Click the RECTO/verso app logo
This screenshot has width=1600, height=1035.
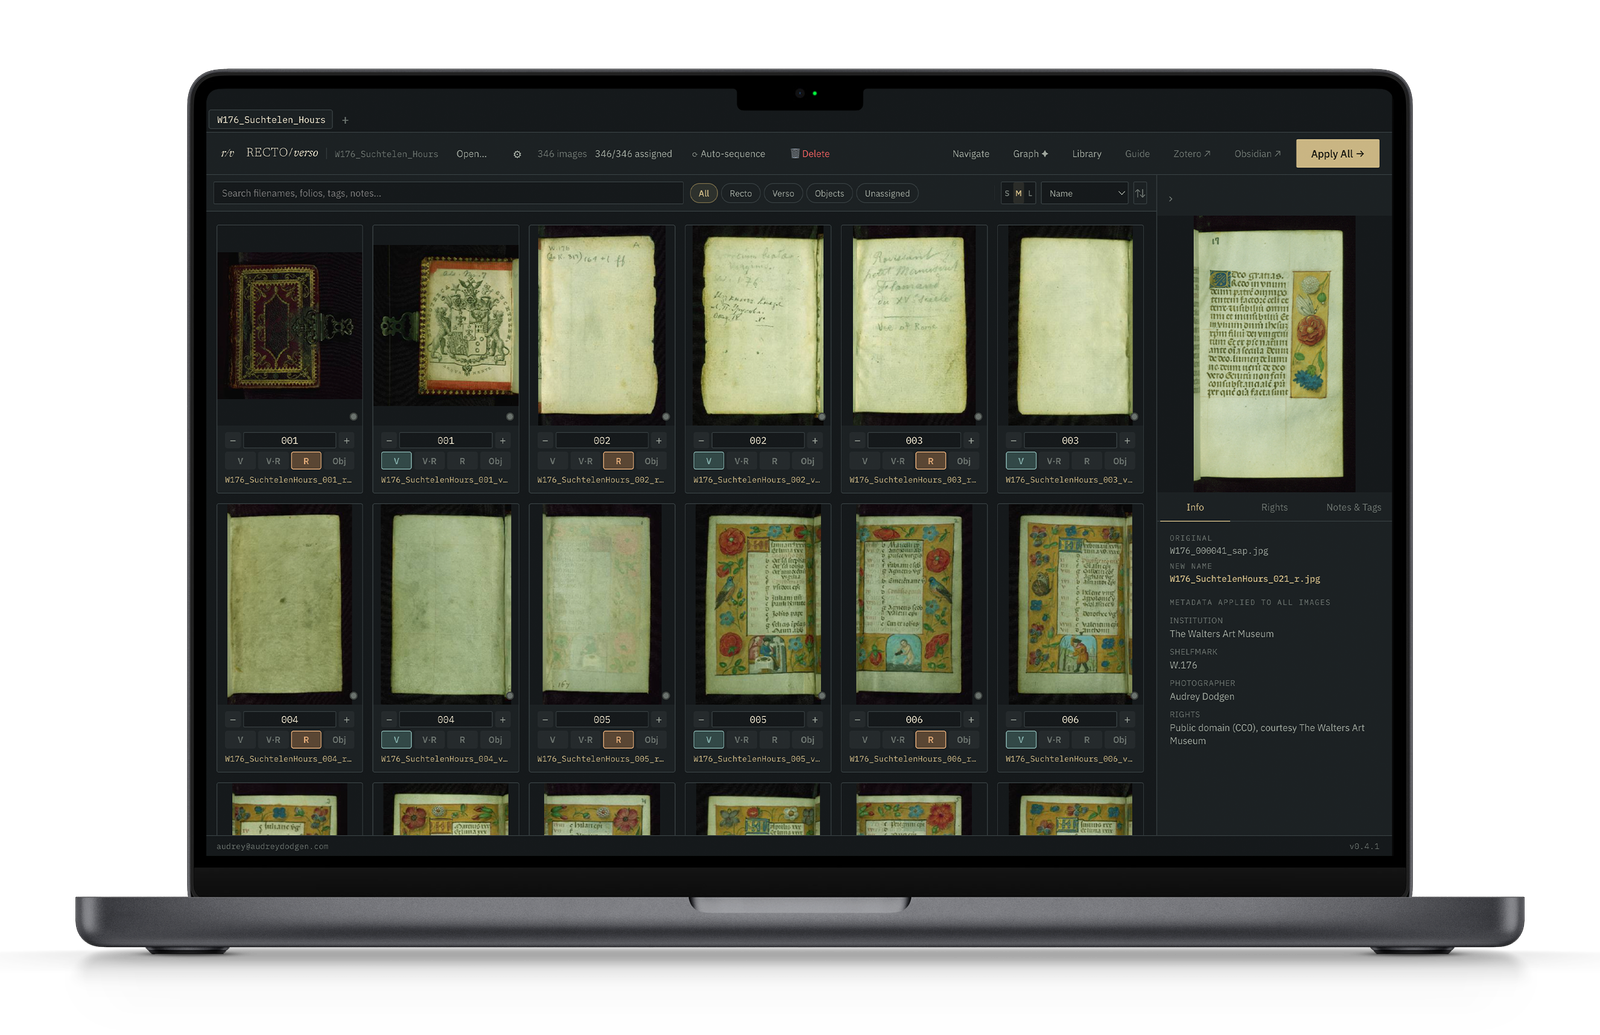pyautogui.click(x=270, y=153)
